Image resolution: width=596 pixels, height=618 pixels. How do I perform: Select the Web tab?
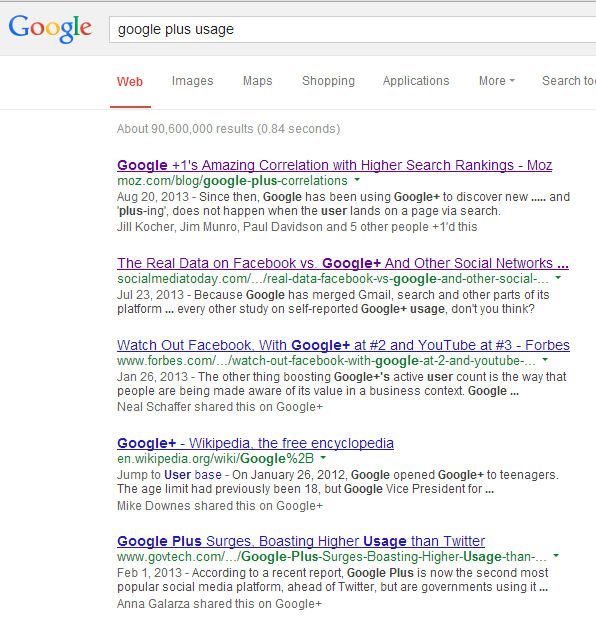coord(130,82)
